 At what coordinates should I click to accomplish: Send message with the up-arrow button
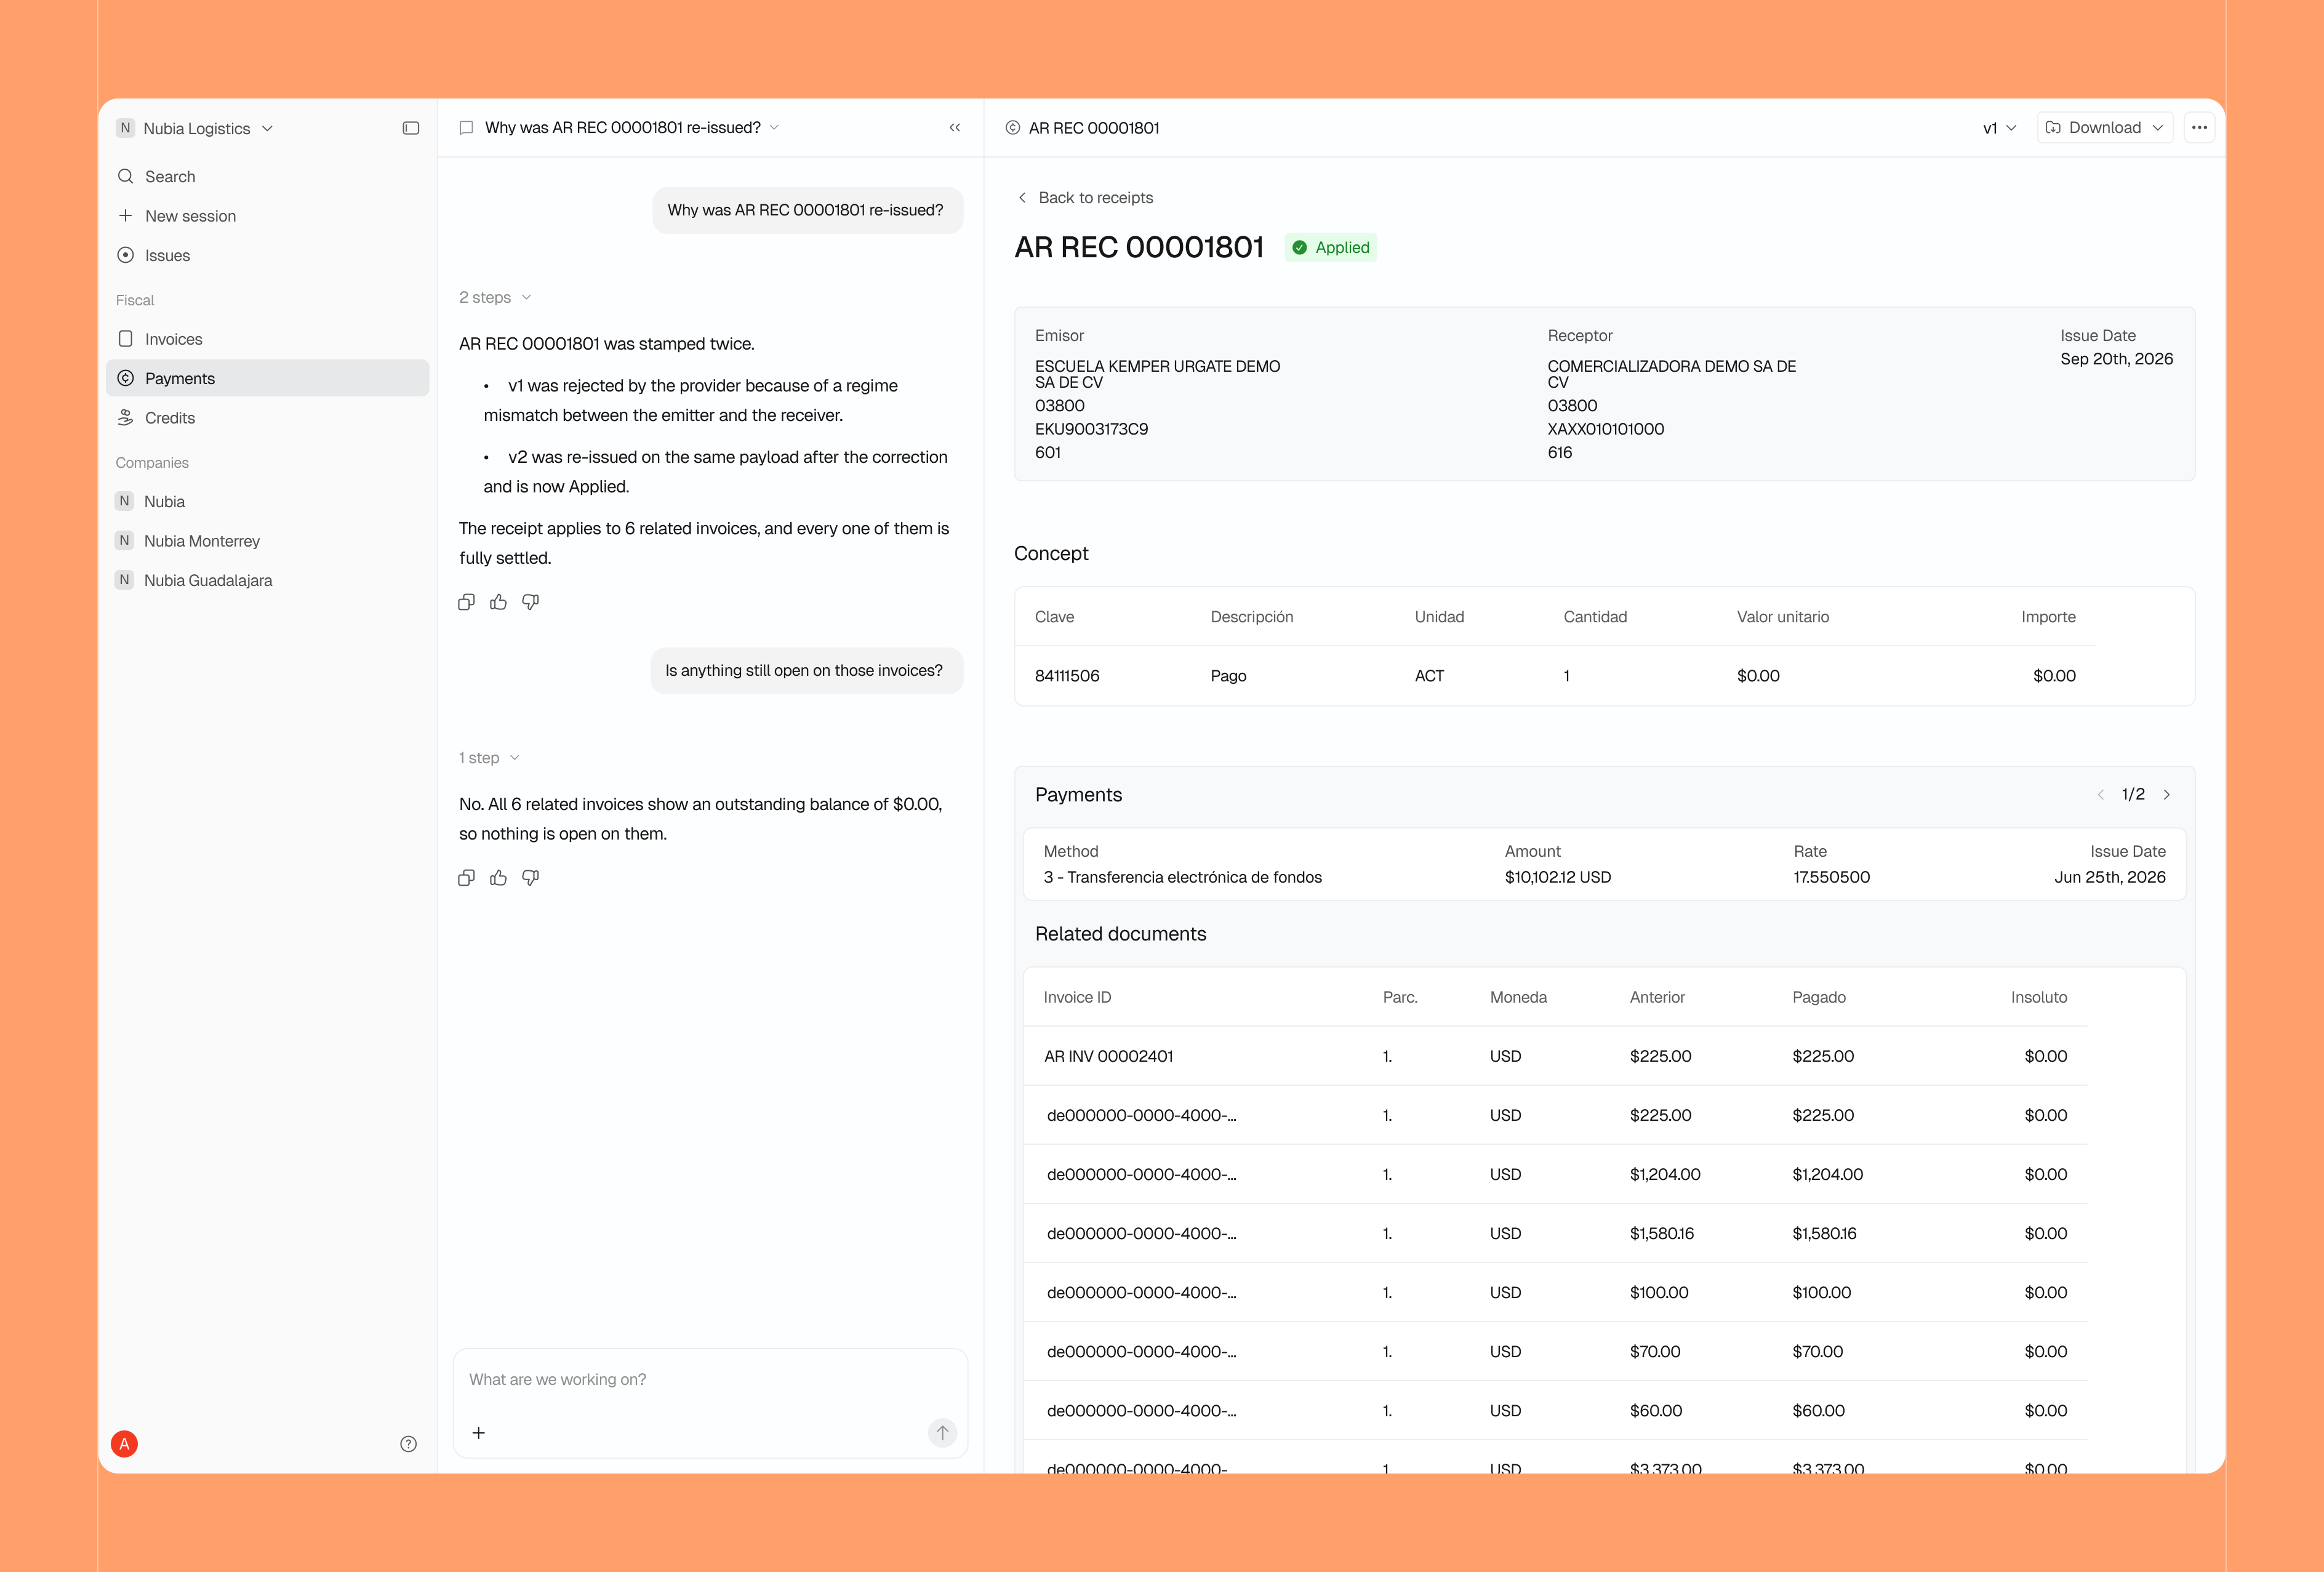pos(942,1432)
